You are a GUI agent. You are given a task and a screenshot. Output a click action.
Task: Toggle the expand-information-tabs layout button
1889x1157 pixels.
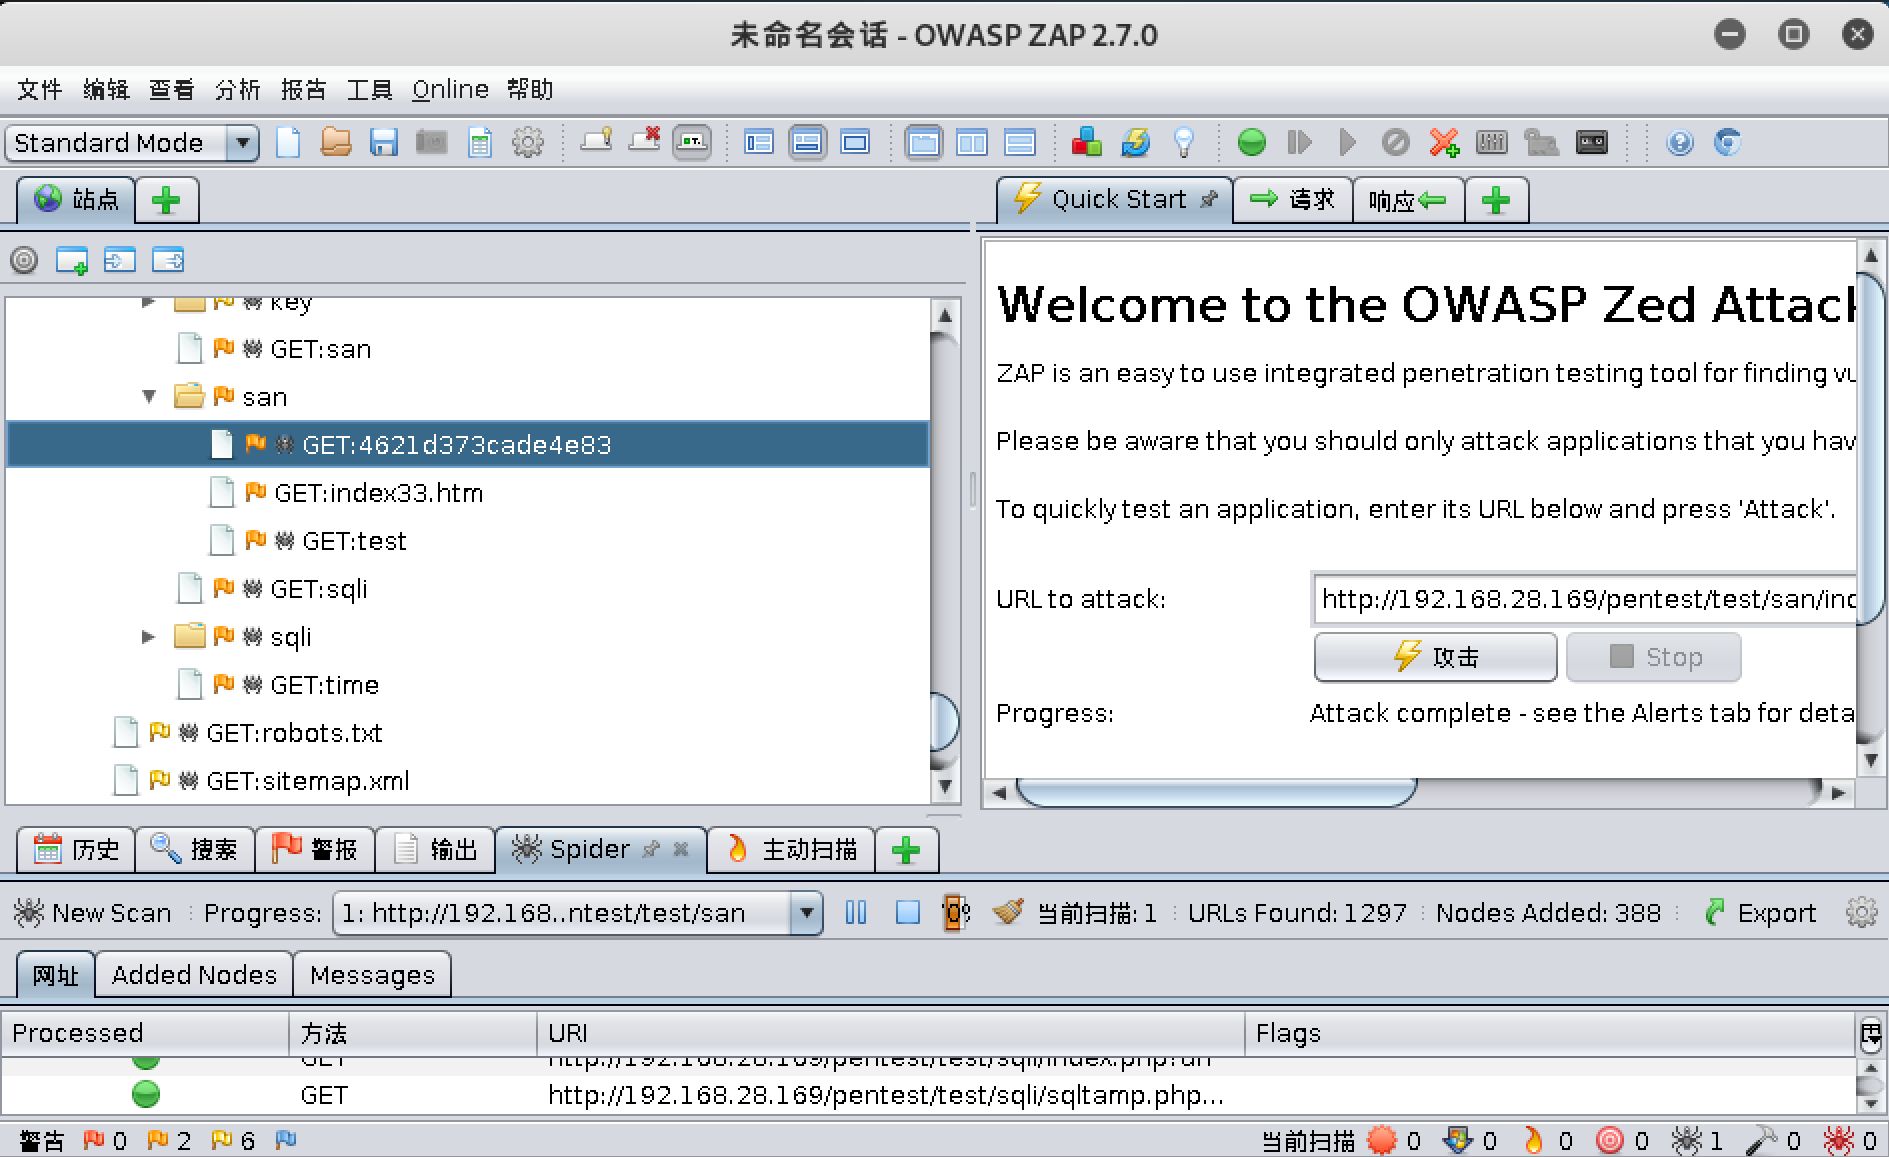(x=807, y=142)
